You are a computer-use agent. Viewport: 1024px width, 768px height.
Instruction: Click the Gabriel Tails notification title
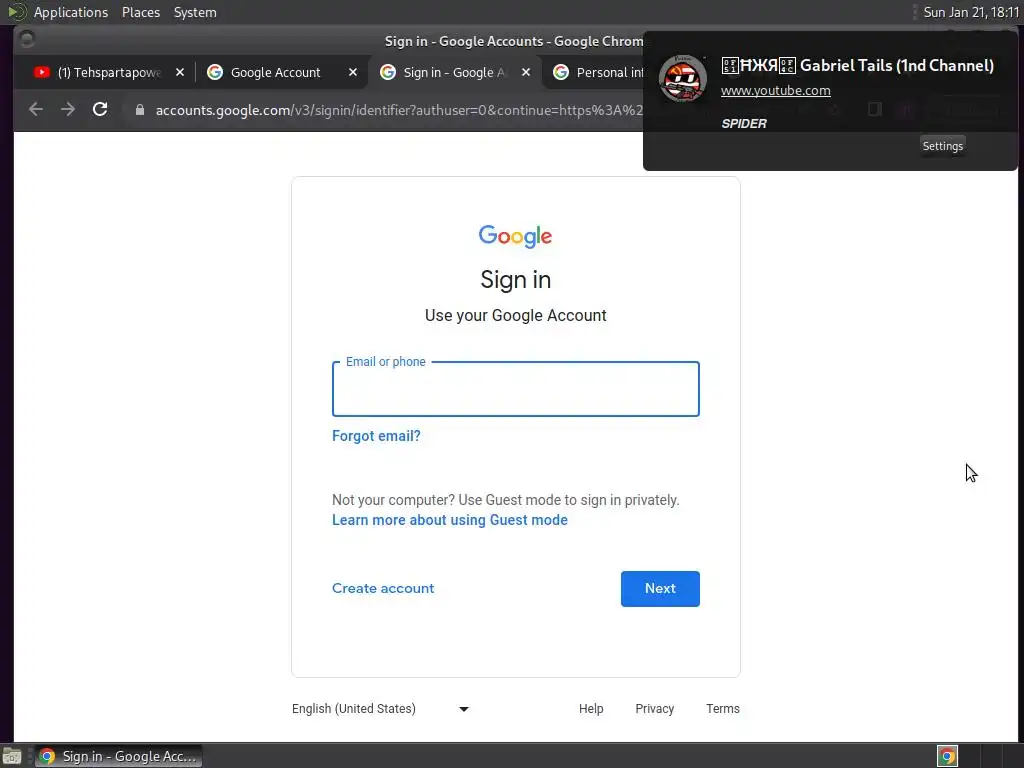pyautogui.click(x=857, y=65)
